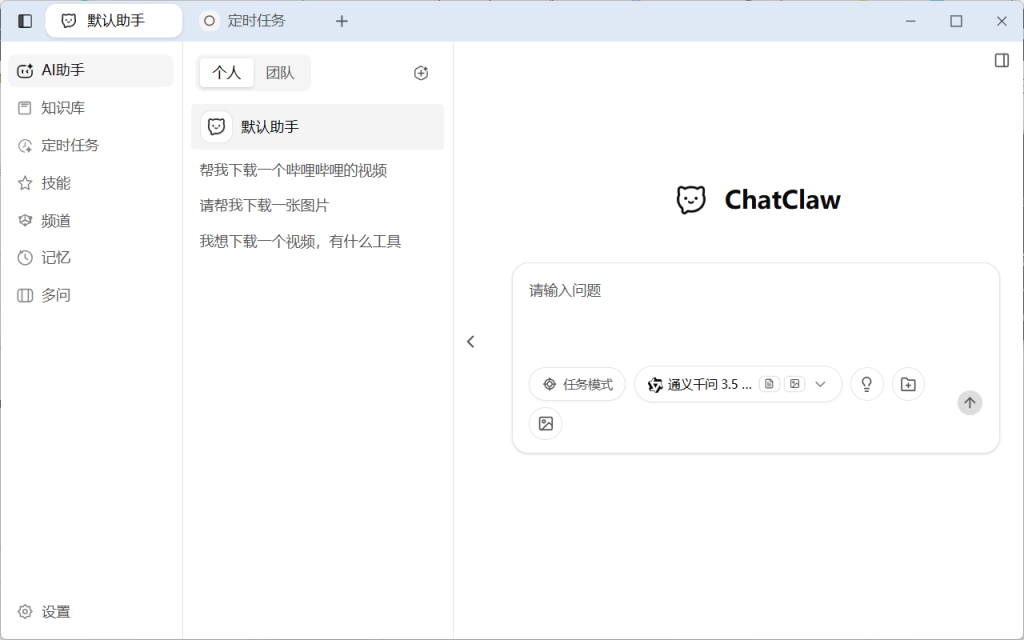Select the 默认助手 assistant entry
This screenshot has width=1024, height=640.
coord(317,127)
